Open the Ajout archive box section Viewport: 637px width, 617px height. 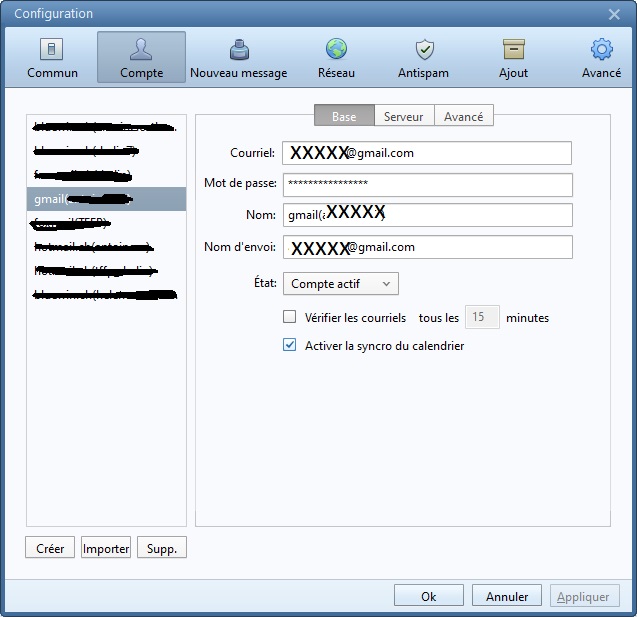coord(513,58)
